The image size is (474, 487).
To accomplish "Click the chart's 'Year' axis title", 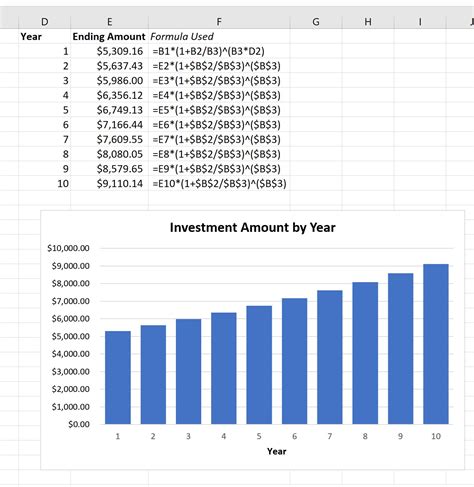I will click(x=276, y=451).
